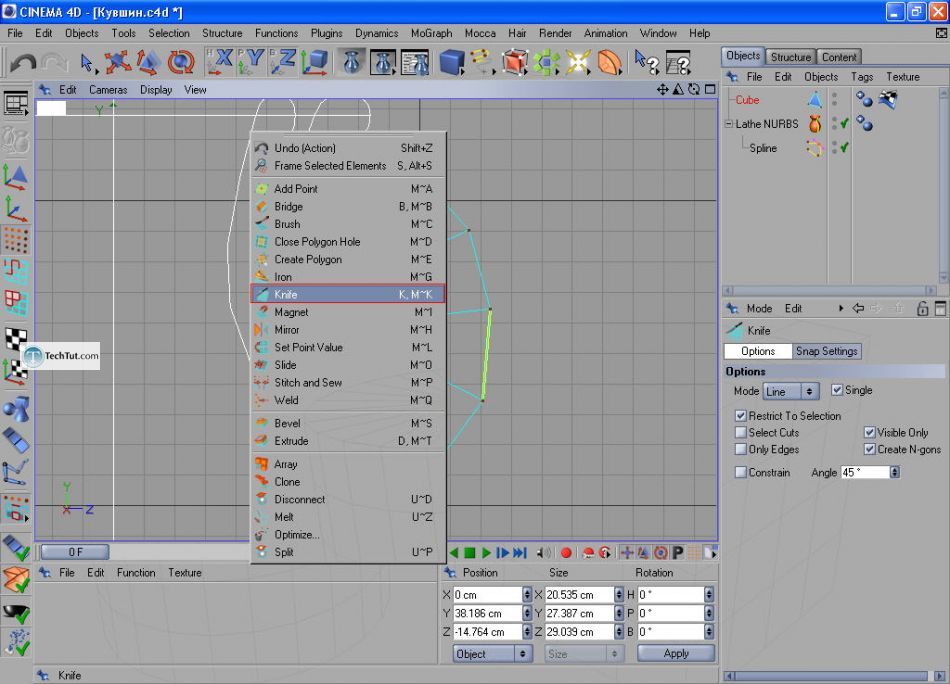Select the Cube object in Objects manager
This screenshot has width=950, height=684.
point(747,100)
